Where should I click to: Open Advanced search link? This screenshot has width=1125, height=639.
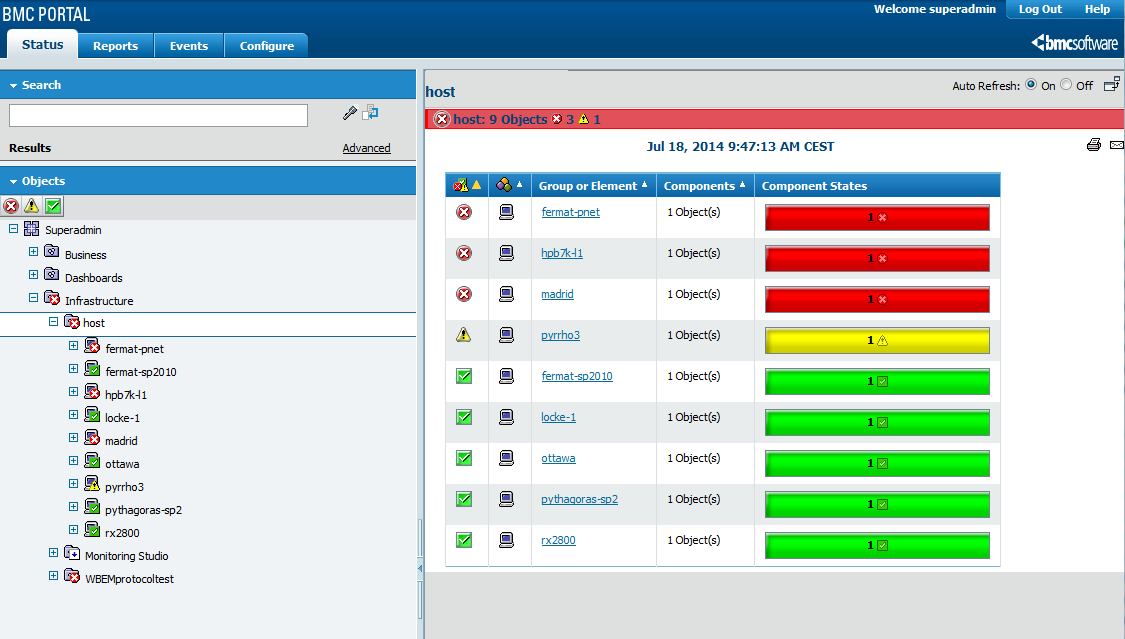click(366, 148)
